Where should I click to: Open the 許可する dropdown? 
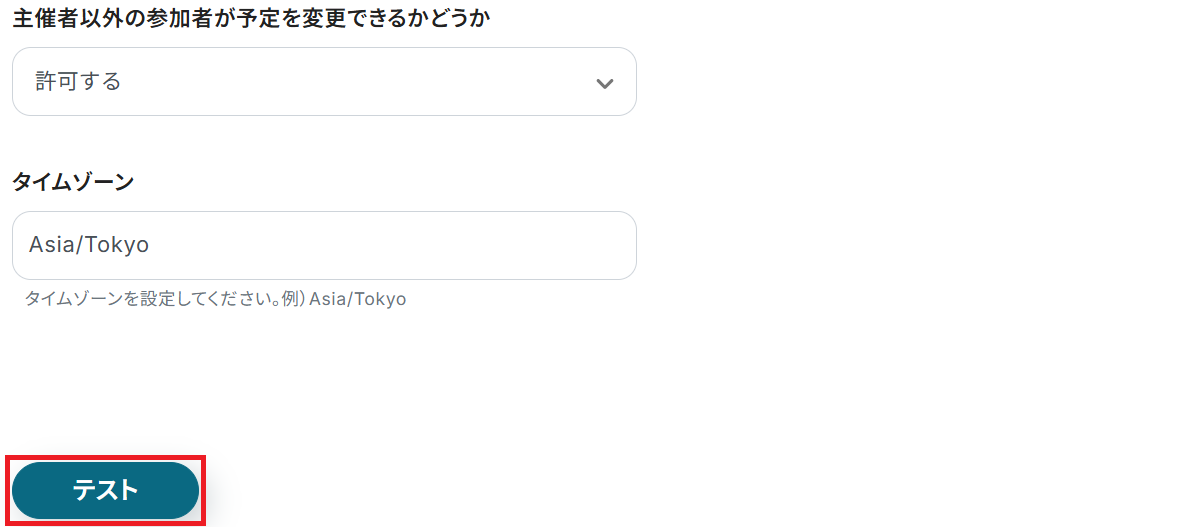[323, 82]
